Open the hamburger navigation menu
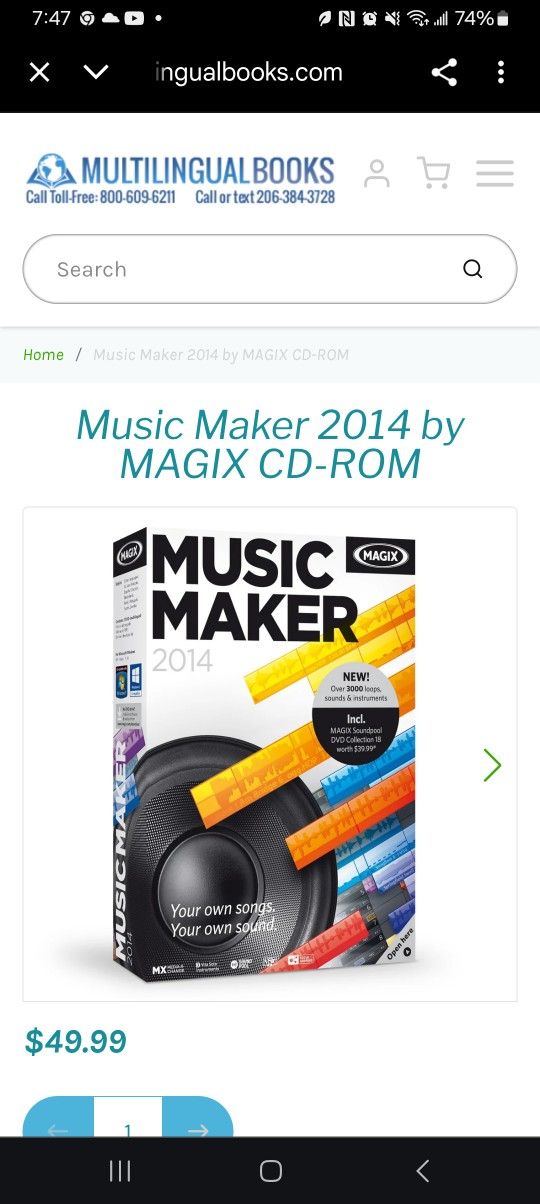Screen dimensions: 540x1204 point(495,173)
